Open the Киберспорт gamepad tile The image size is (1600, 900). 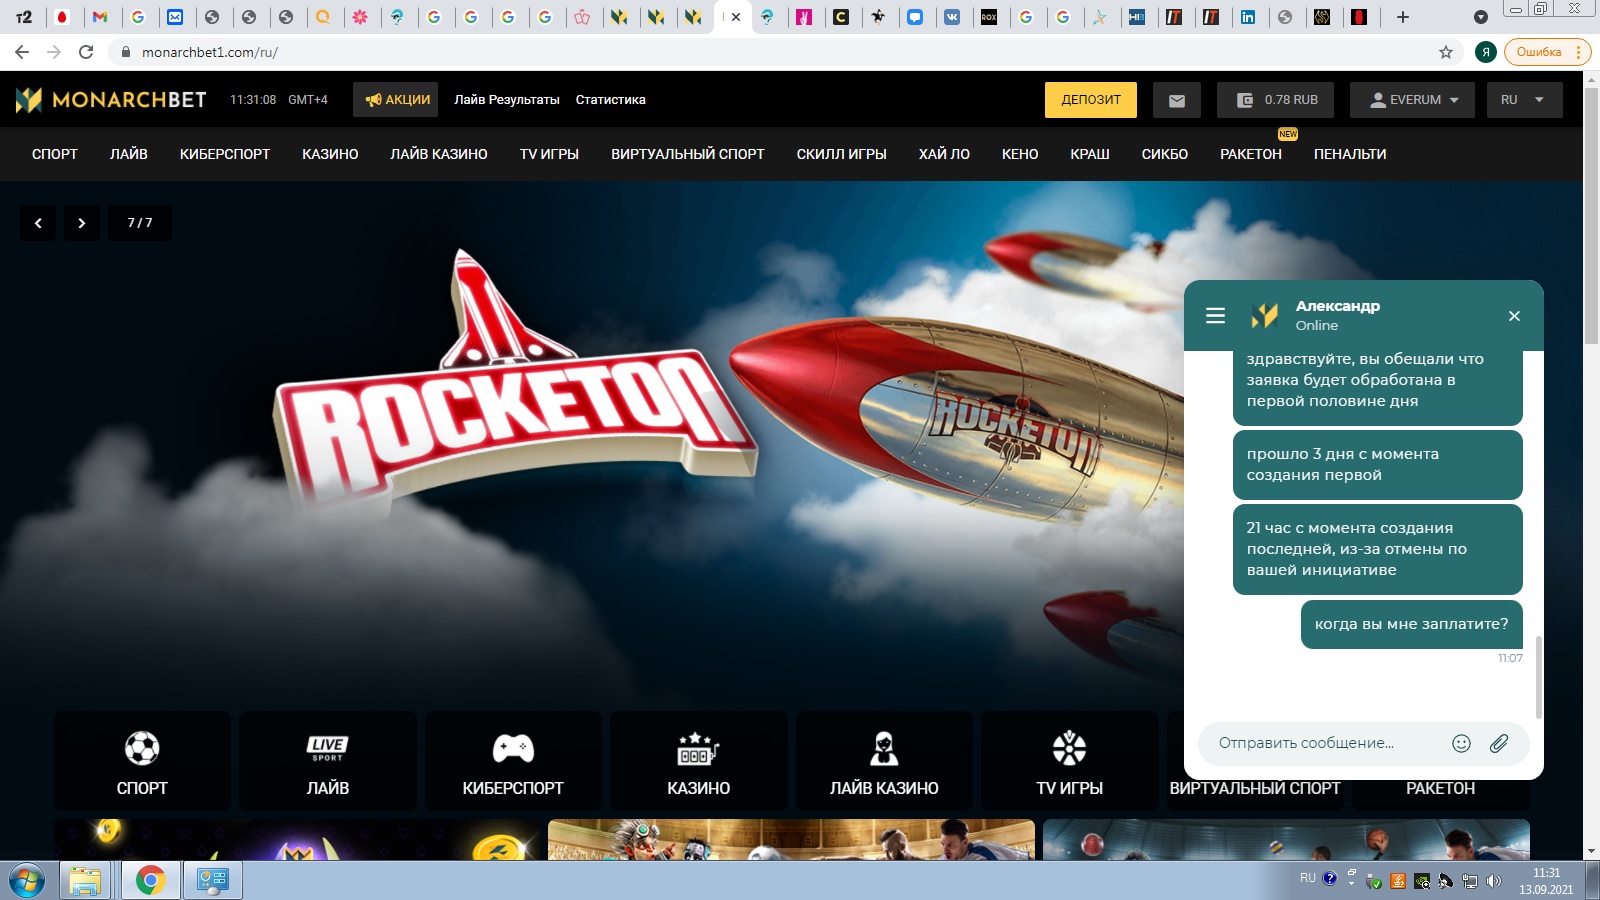click(x=513, y=761)
